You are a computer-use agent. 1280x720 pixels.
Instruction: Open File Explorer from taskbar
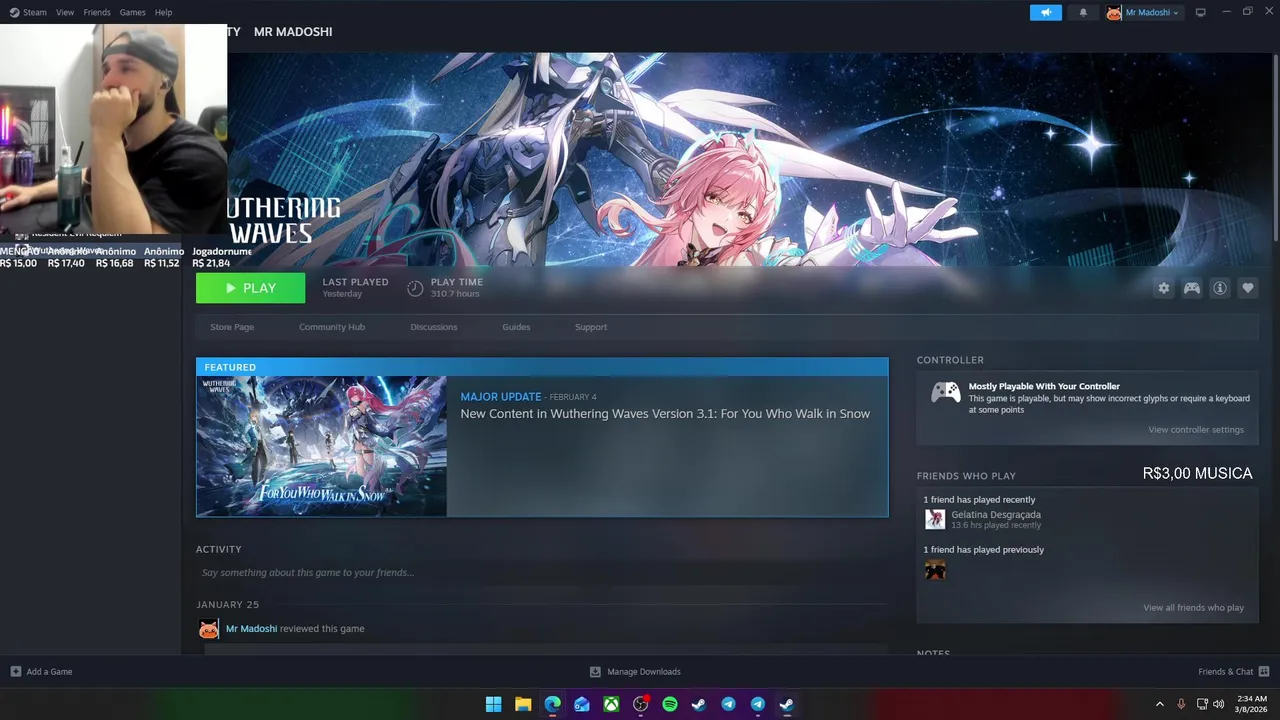click(x=523, y=704)
